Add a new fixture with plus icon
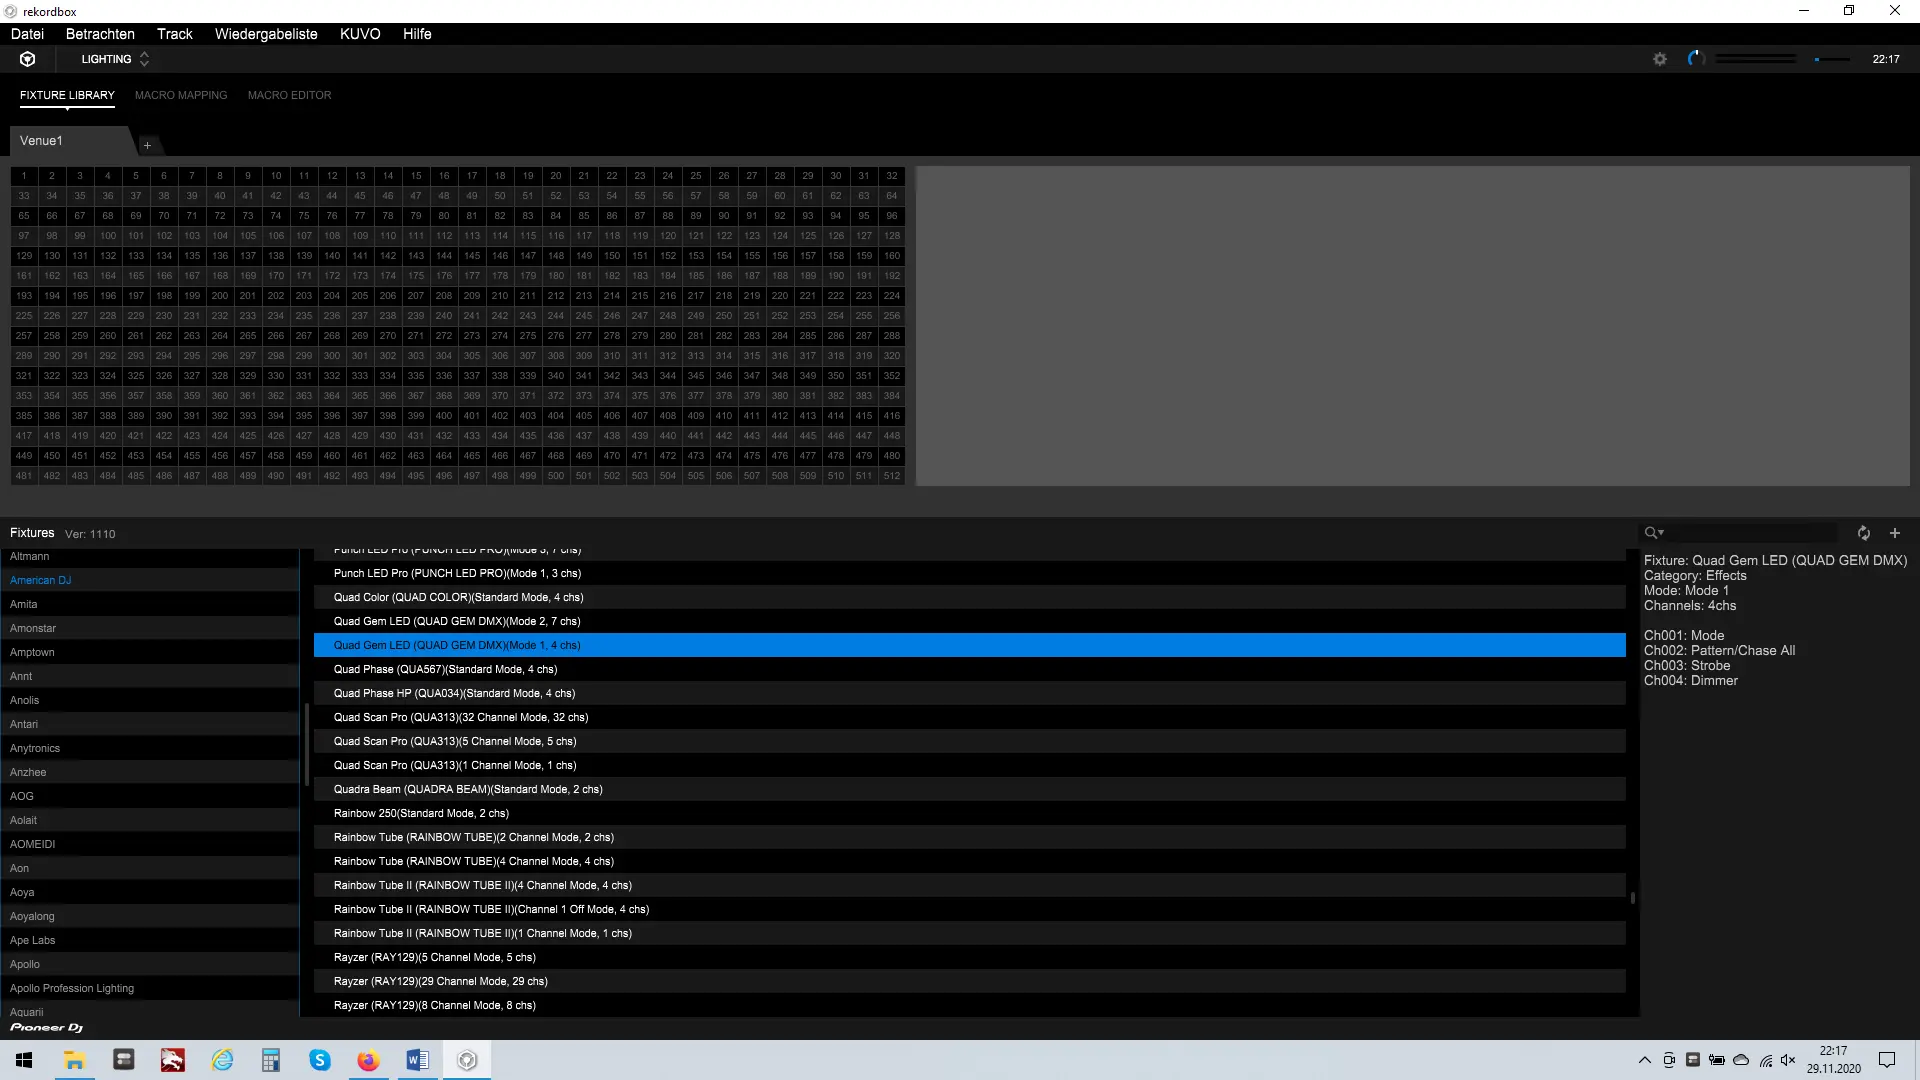The image size is (1920, 1080). point(1894,533)
